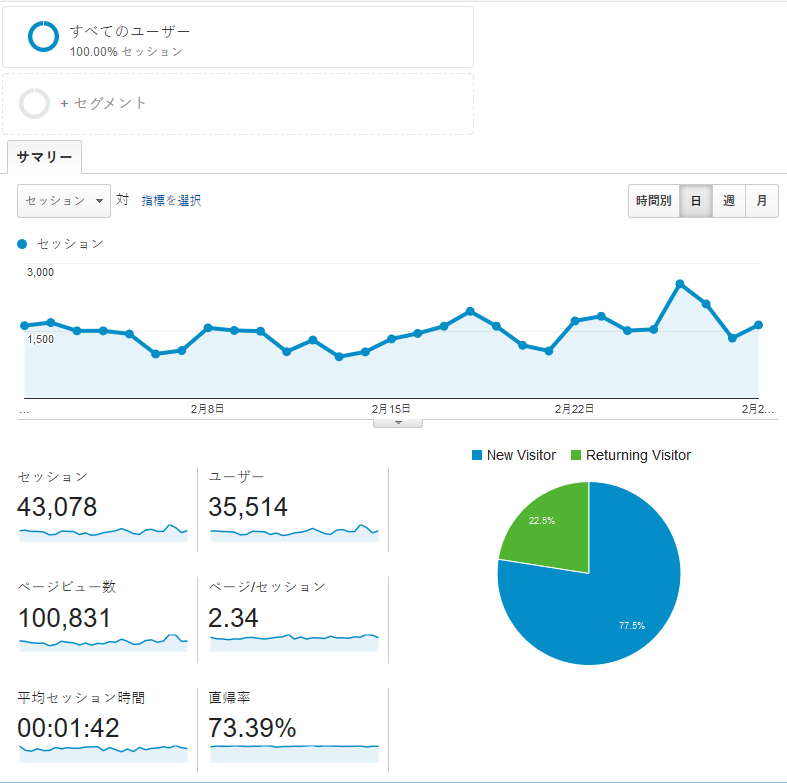Click the 指標を選択 link
The image size is (787, 783).
[171, 201]
